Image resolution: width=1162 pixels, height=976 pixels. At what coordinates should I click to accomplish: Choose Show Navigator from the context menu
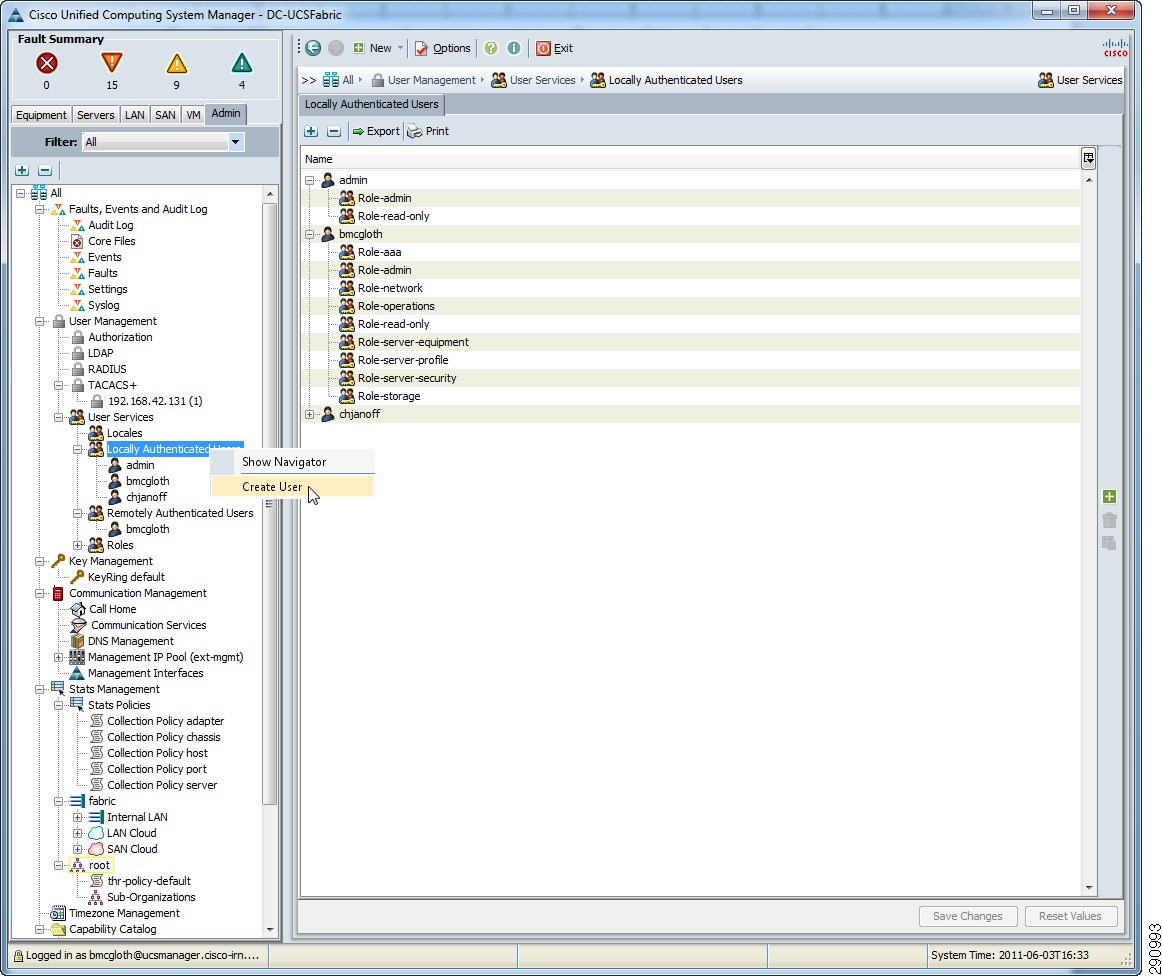click(293, 462)
